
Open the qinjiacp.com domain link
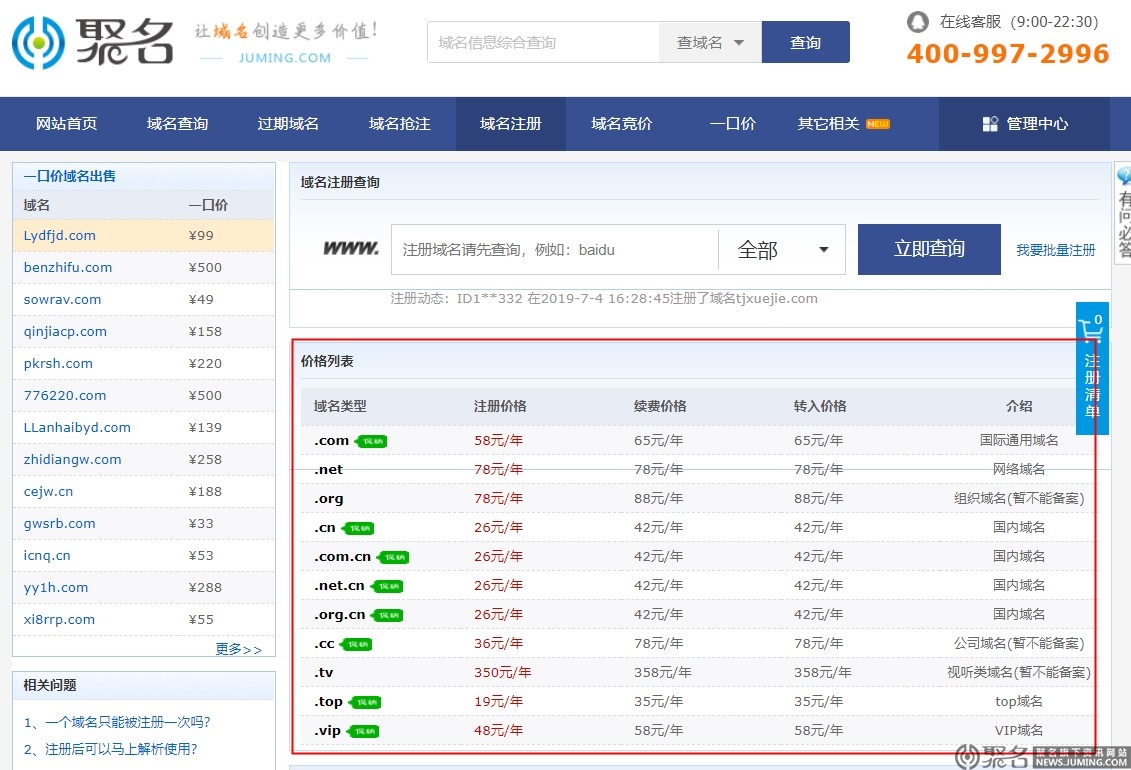tap(65, 332)
